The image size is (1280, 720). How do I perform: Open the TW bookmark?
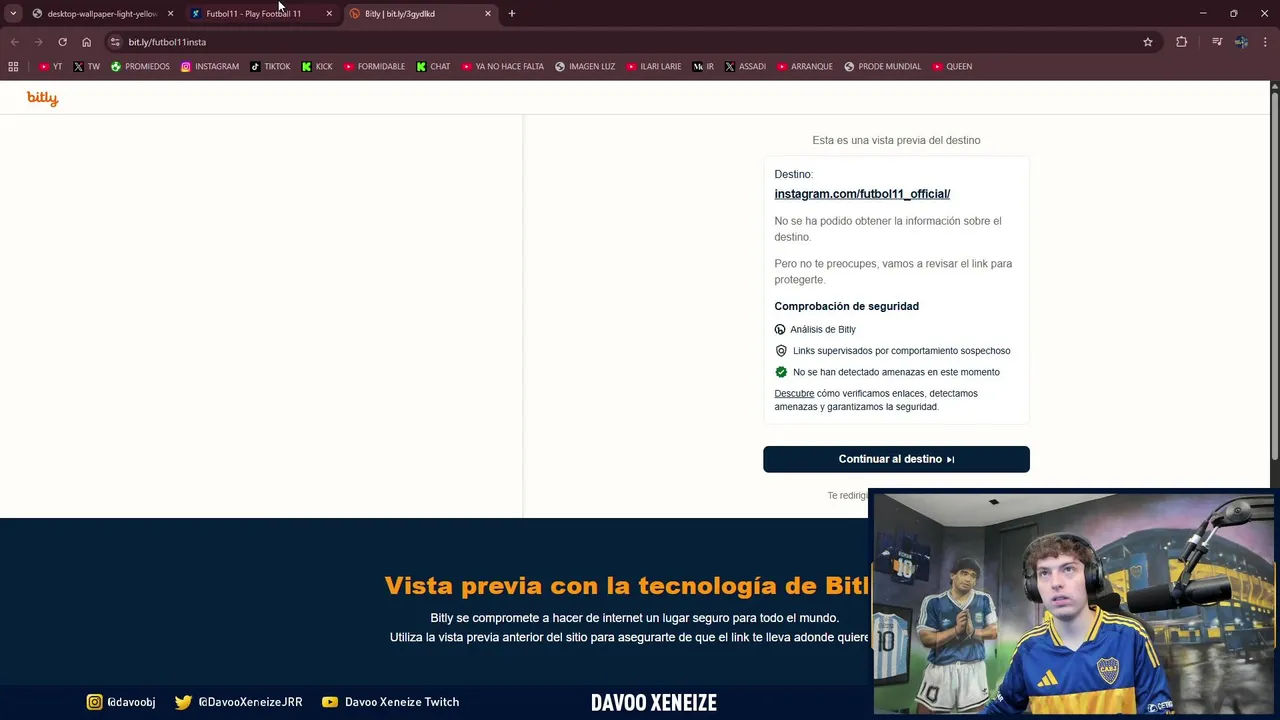coord(86,67)
